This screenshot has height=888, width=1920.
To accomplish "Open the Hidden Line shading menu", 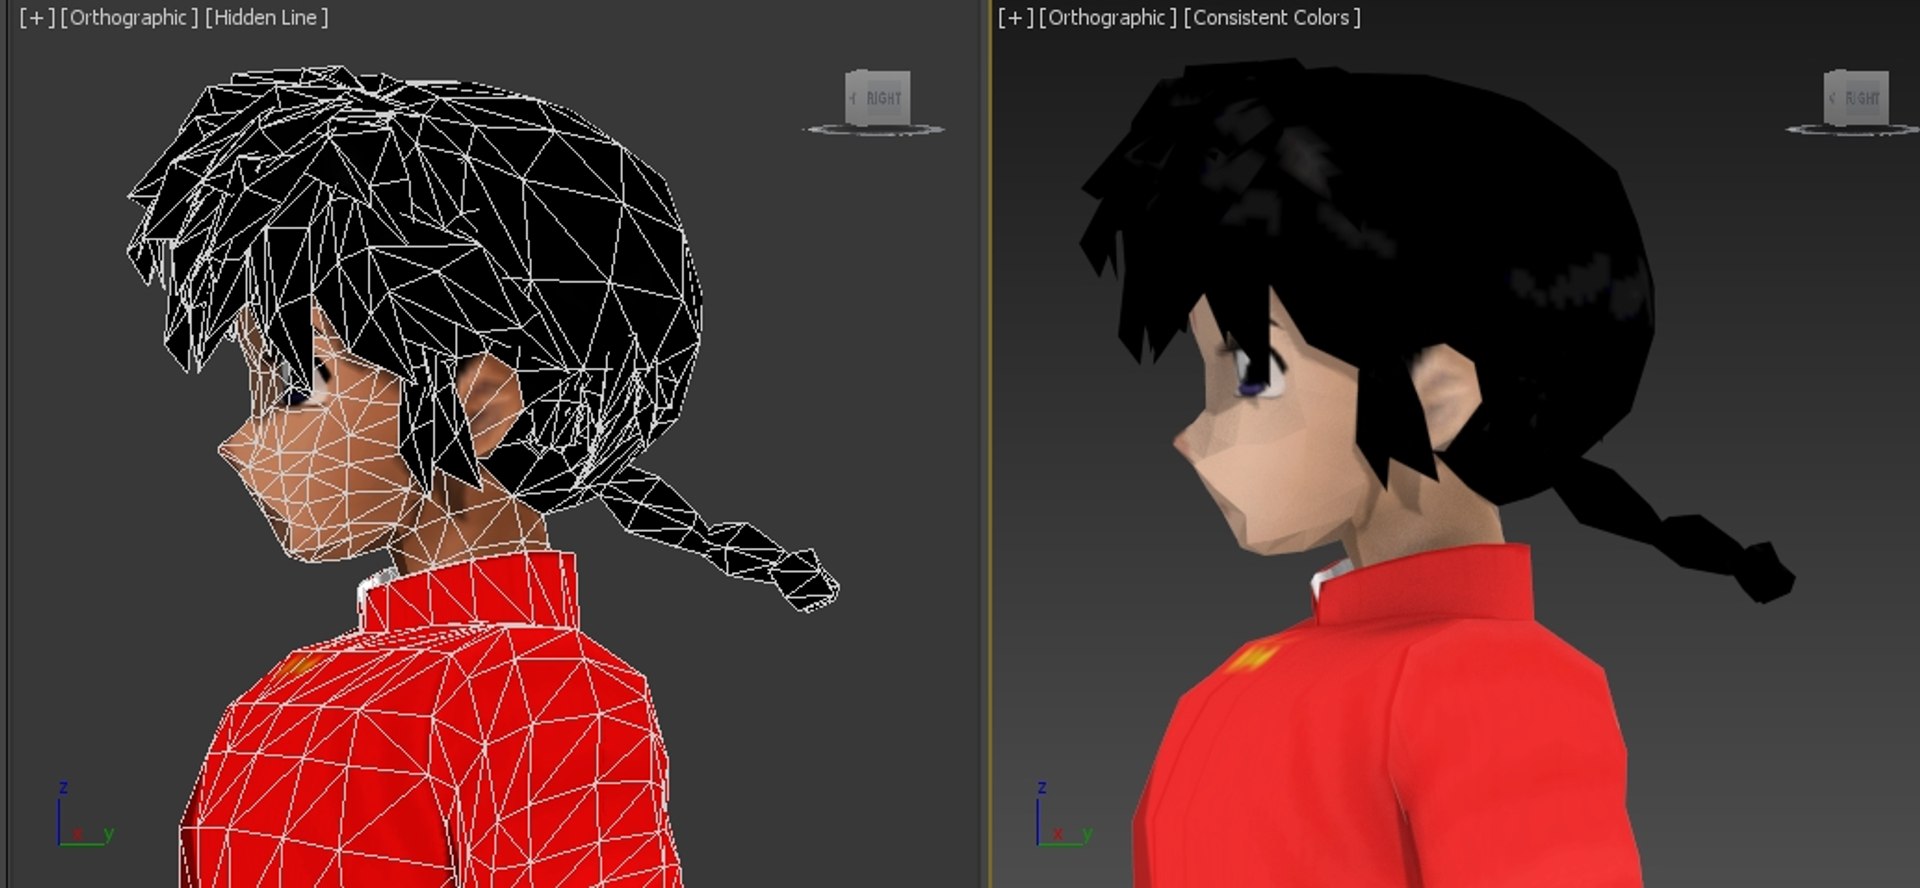I will pos(266,18).
